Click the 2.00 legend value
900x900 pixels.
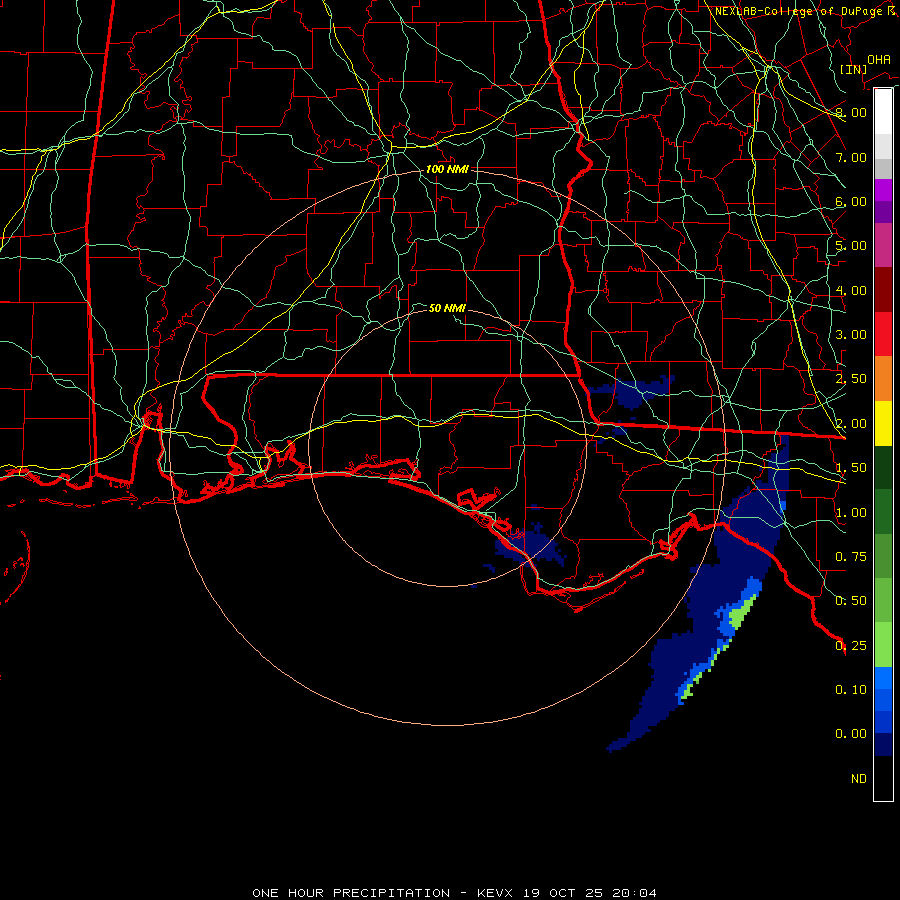(x=851, y=424)
